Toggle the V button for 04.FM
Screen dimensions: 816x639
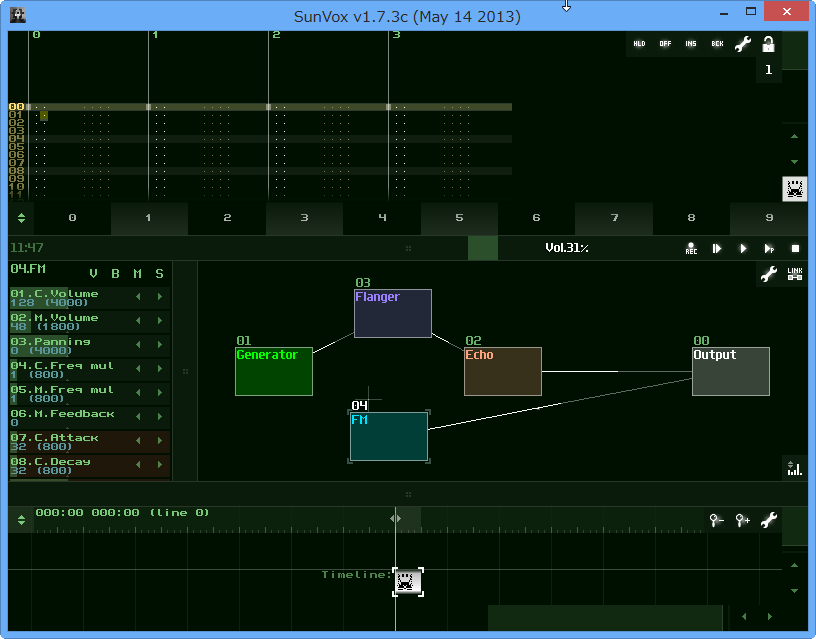pyautogui.click(x=93, y=274)
